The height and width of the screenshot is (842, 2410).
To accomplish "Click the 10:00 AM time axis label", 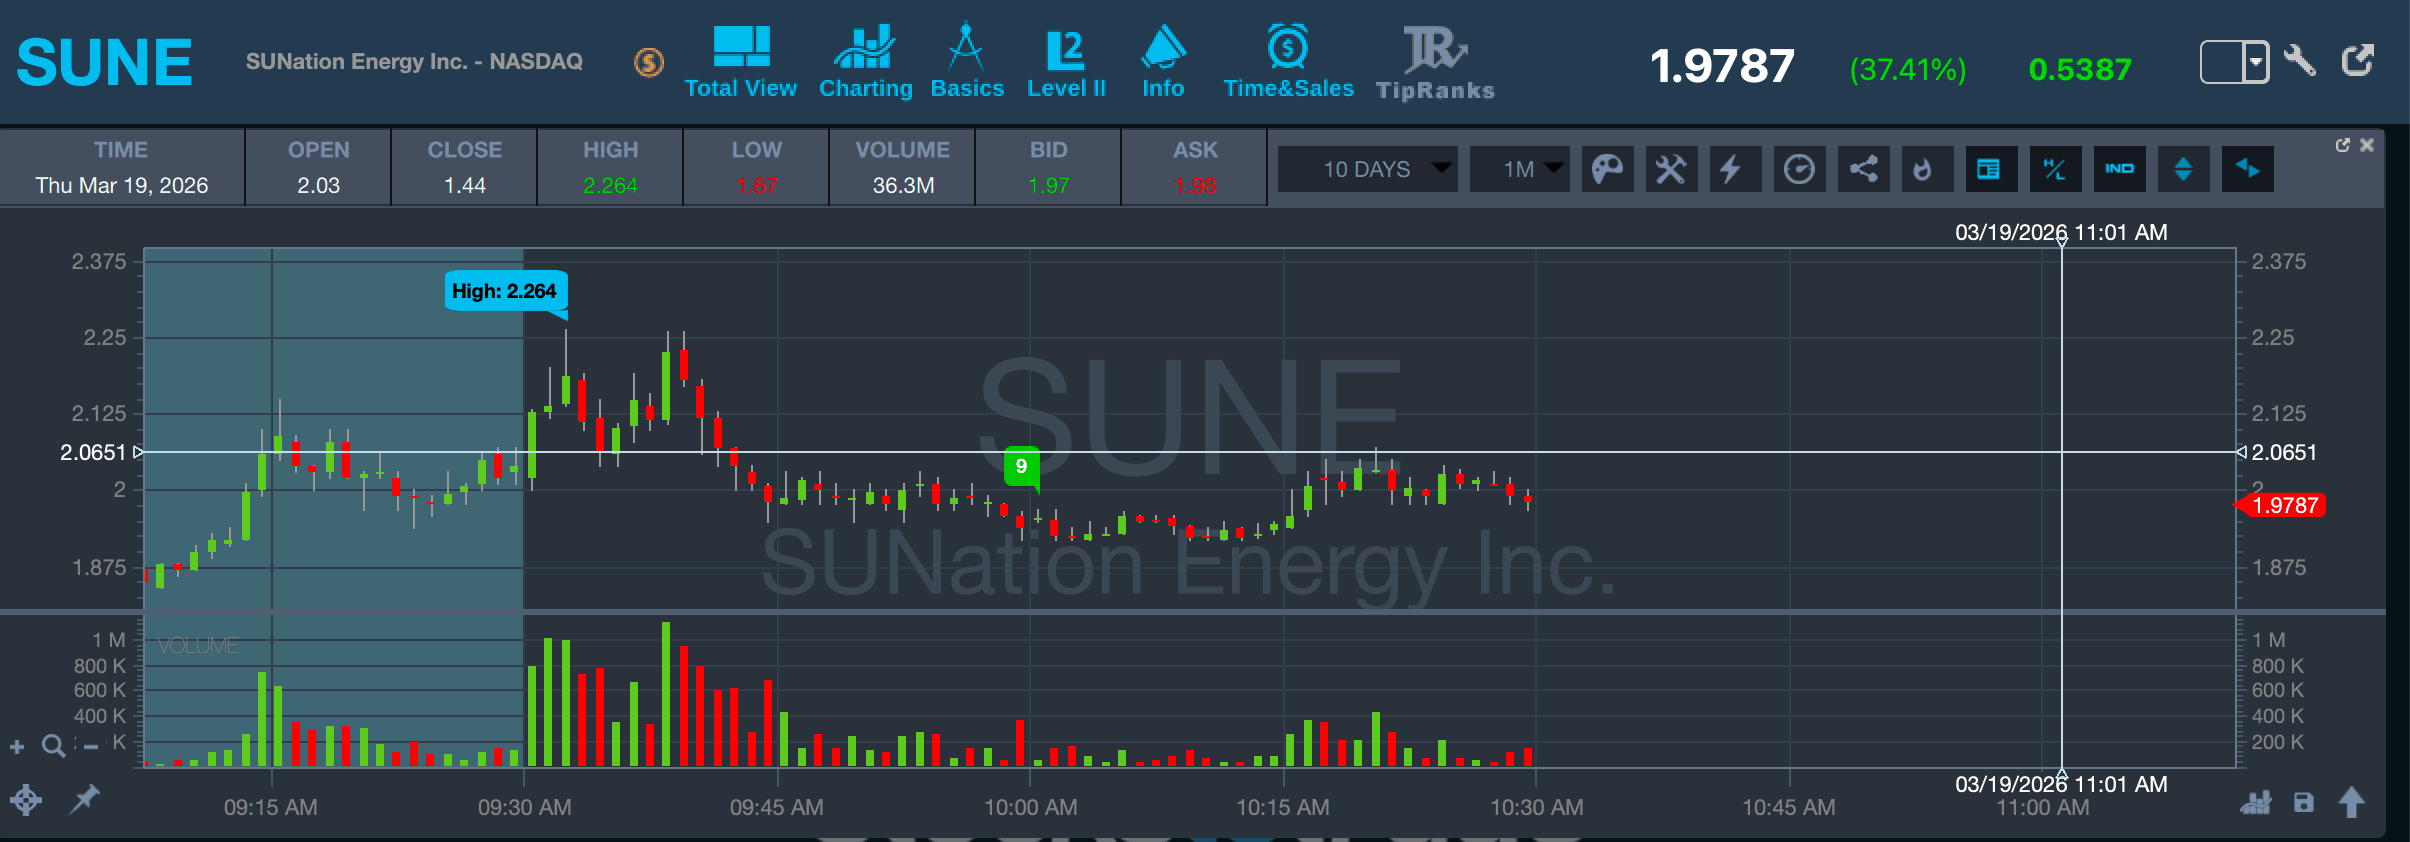I will (1030, 807).
